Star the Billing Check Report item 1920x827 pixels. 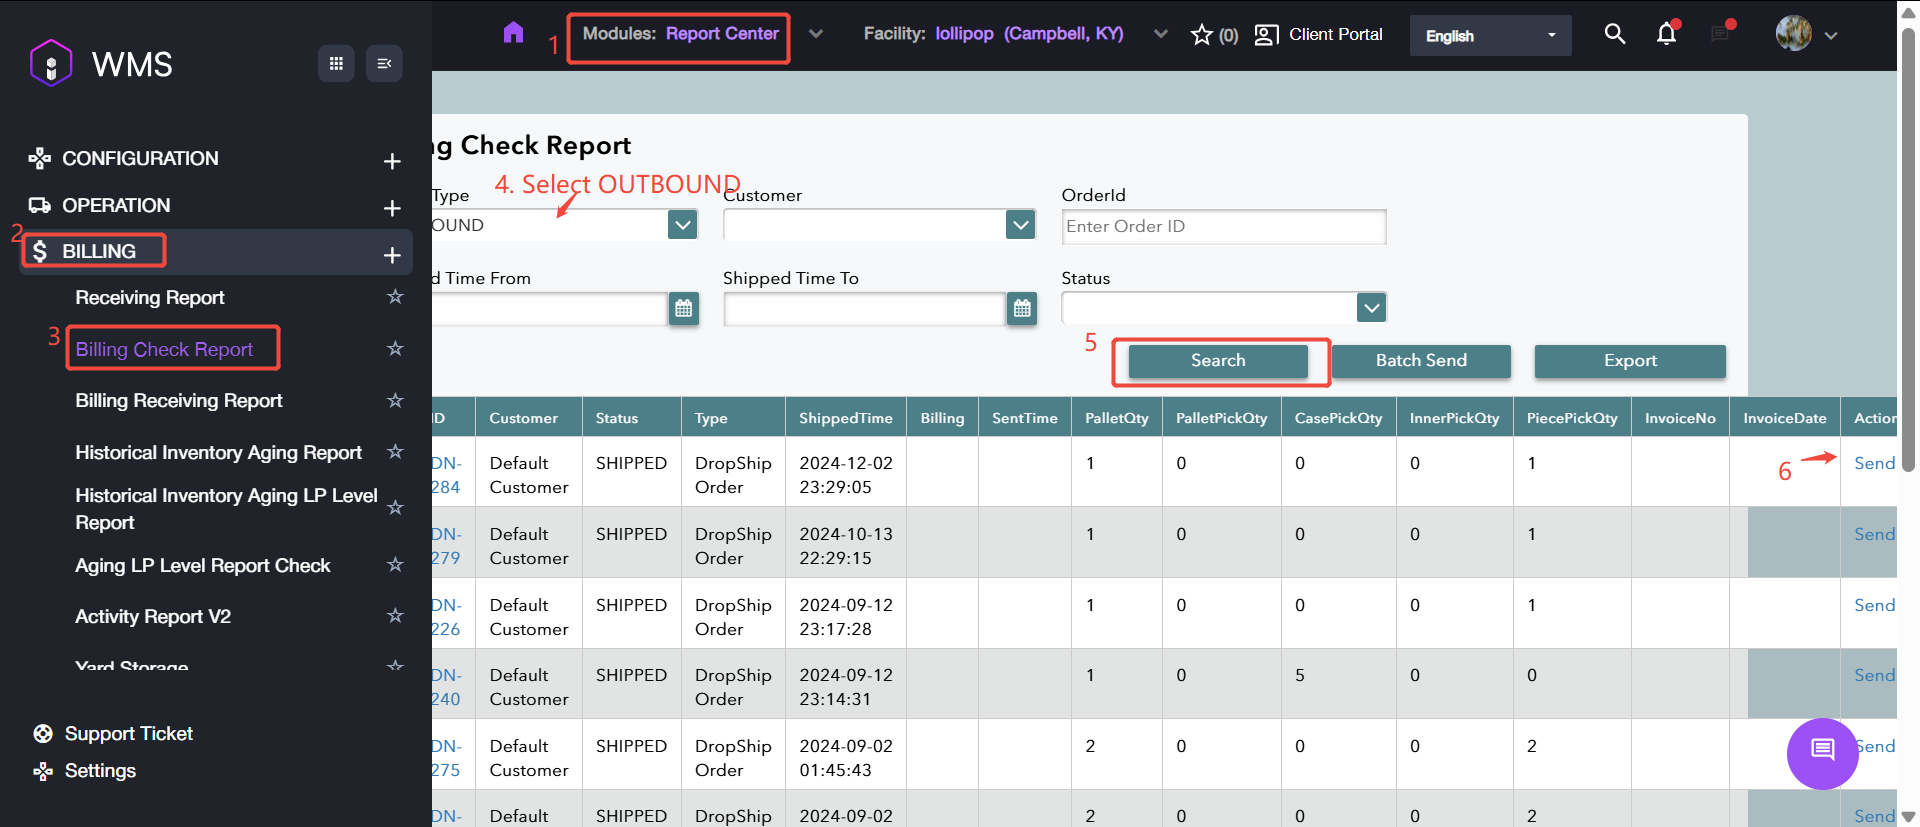[395, 348]
